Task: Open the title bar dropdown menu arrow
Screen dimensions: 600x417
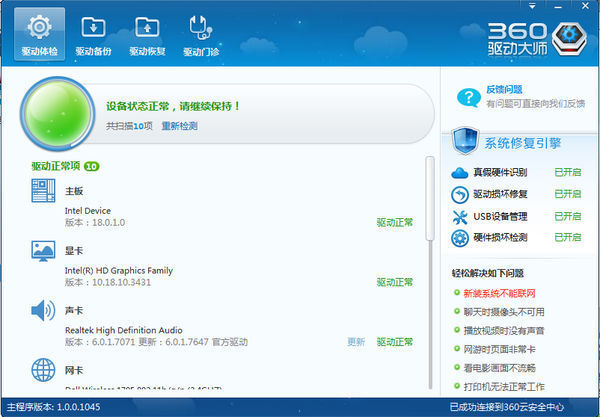Action: coord(532,6)
